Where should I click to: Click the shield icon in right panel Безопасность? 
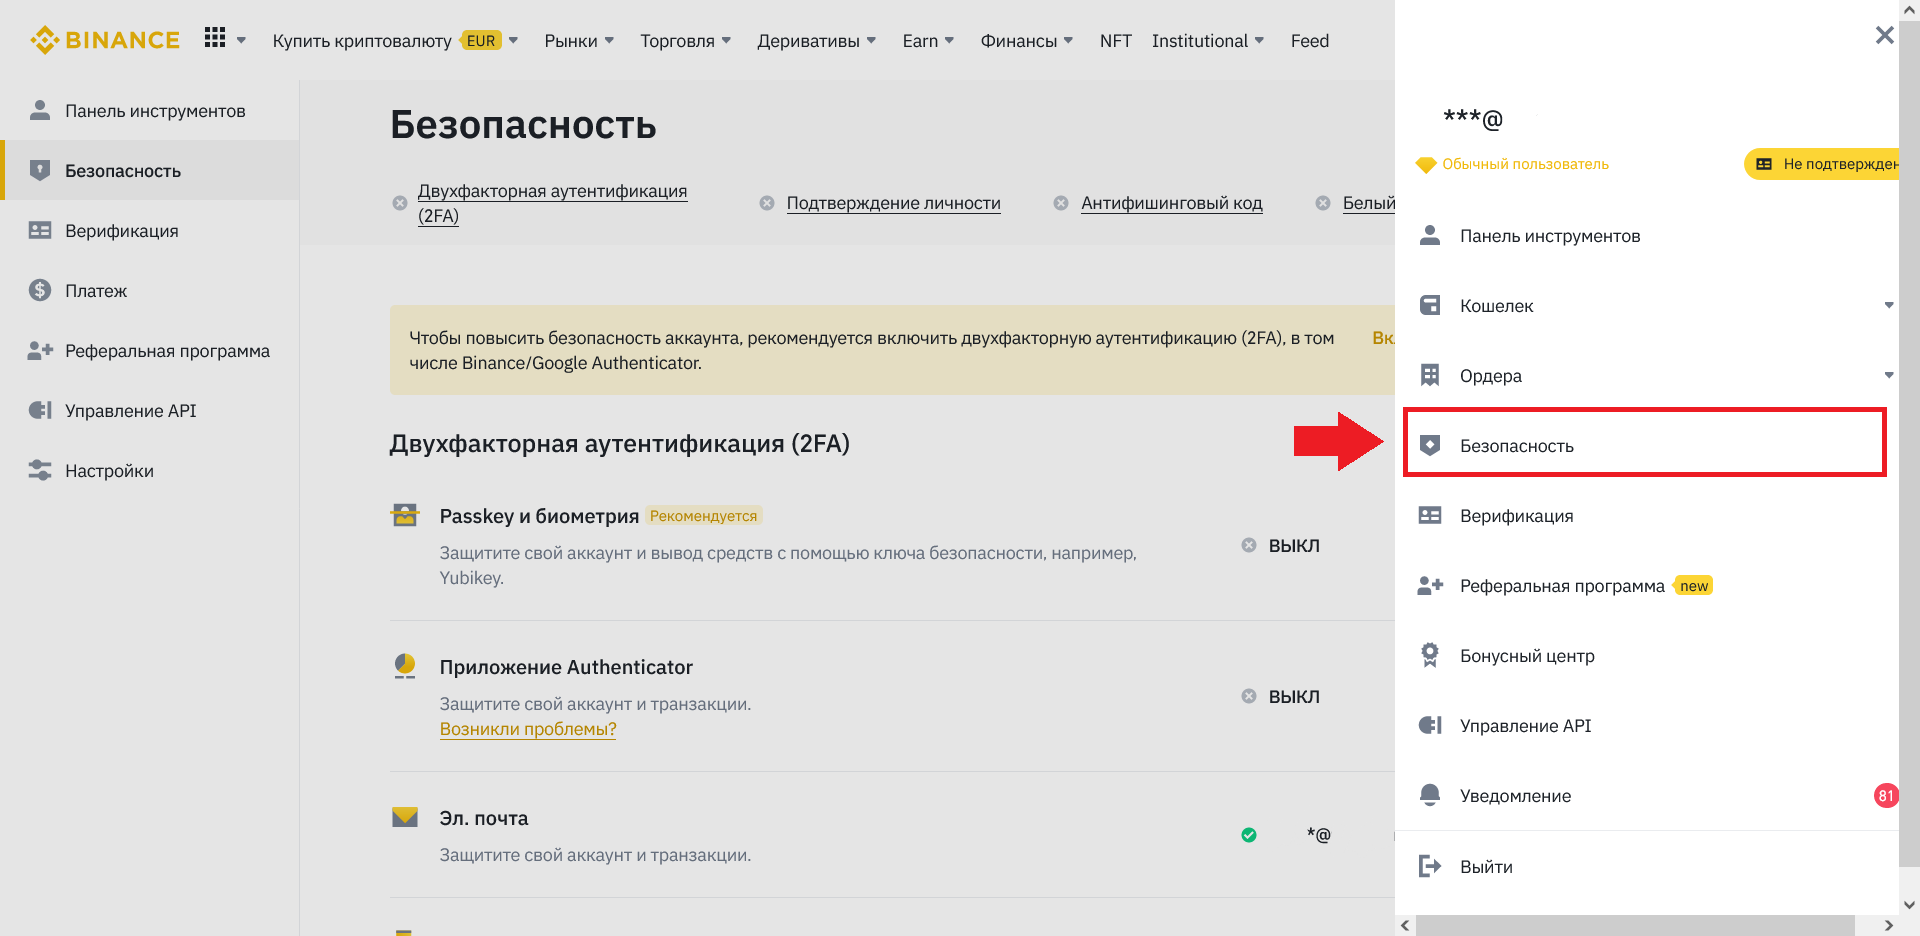[1430, 445]
